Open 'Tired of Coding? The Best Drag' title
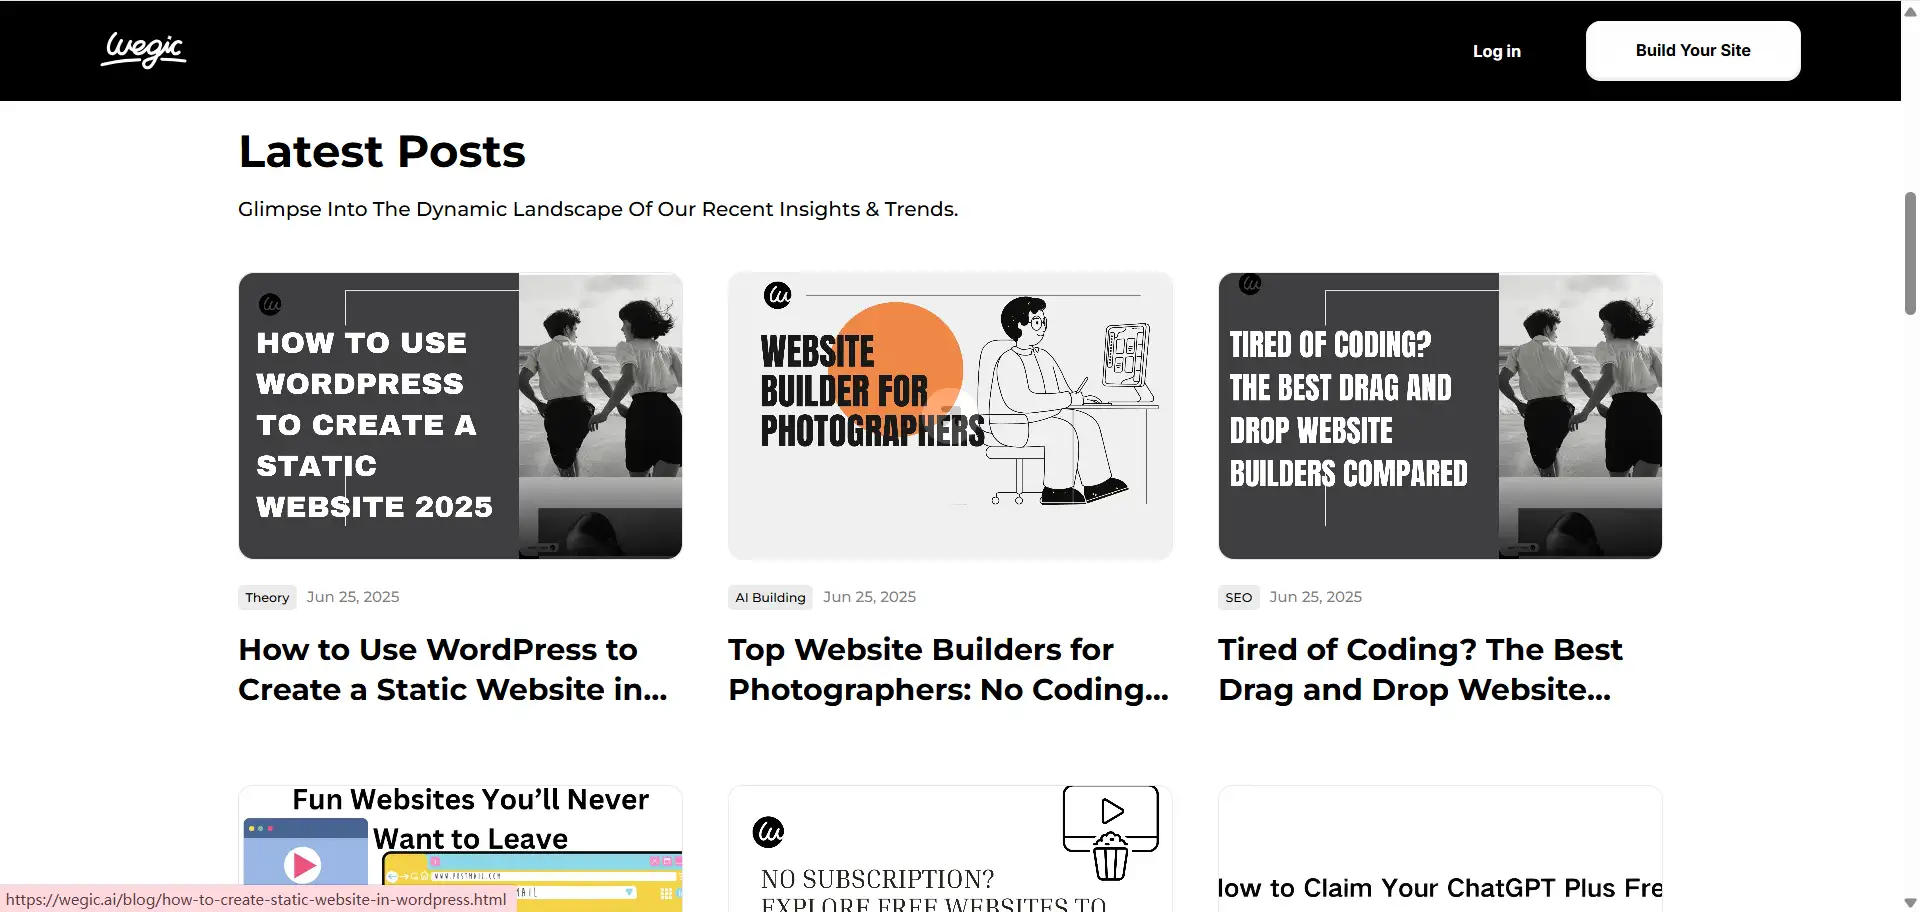This screenshot has width=1920, height=912. (1420, 669)
